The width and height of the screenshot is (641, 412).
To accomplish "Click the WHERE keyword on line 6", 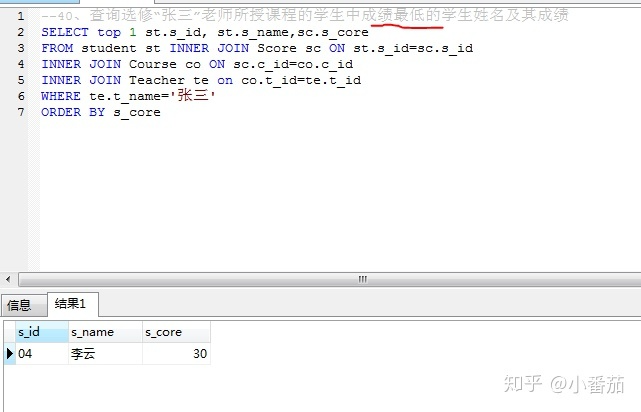I will click(x=61, y=96).
